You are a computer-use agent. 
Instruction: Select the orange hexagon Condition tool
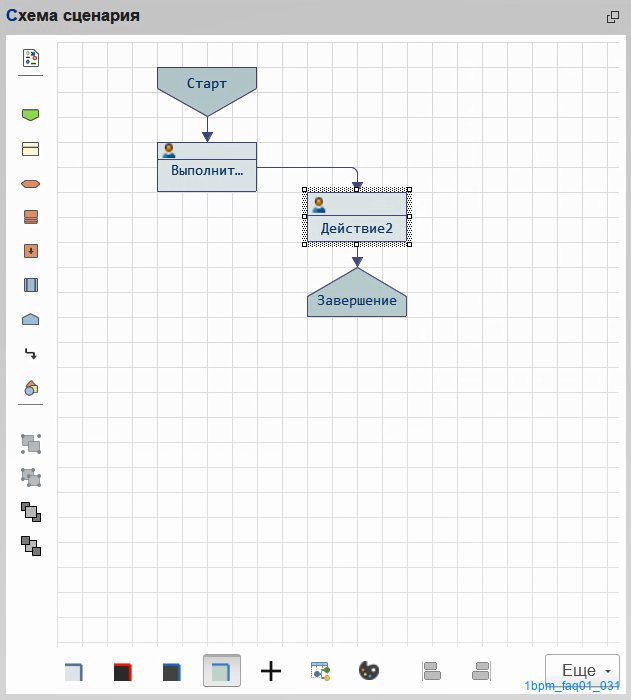point(30,184)
